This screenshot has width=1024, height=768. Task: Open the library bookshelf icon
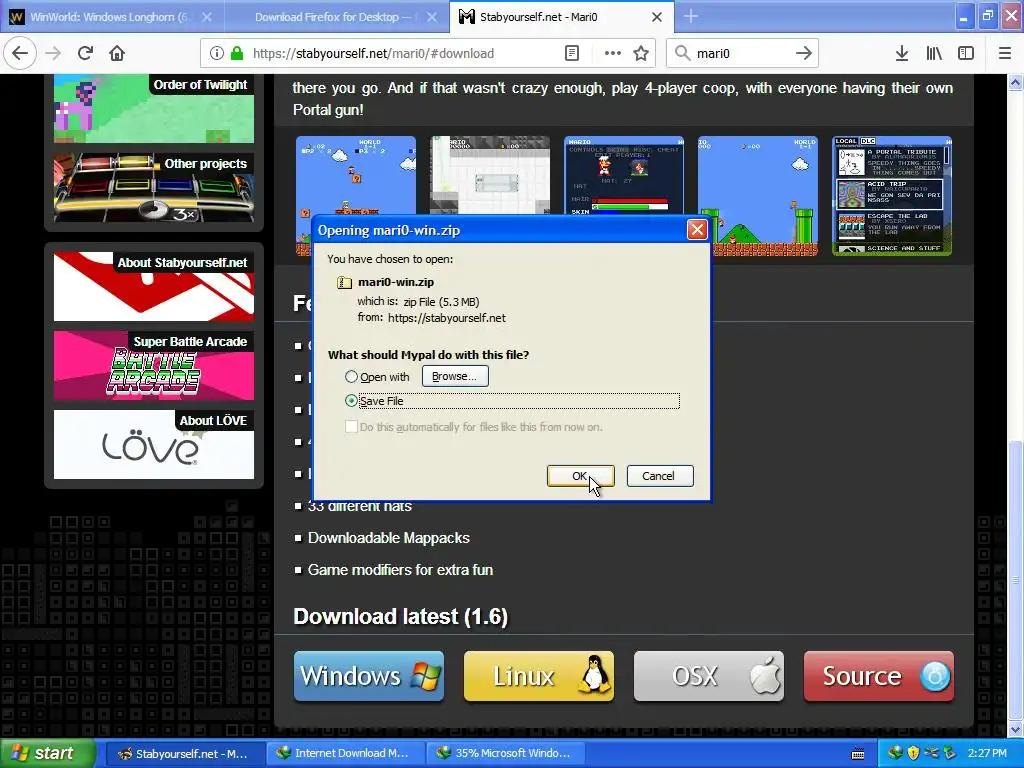coord(934,54)
